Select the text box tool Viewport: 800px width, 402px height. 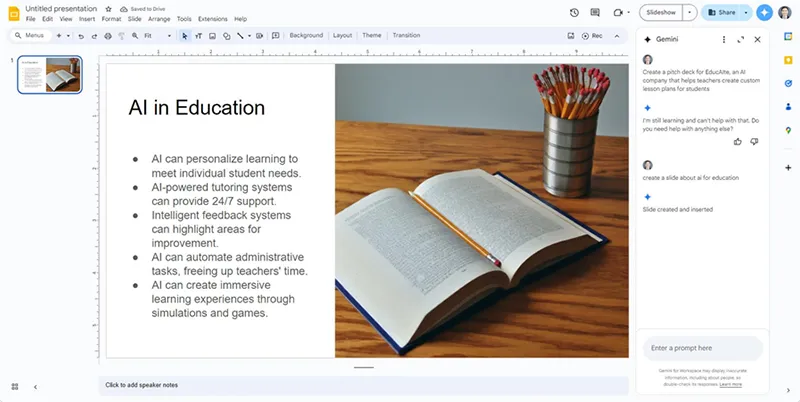[x=198, y=35]
